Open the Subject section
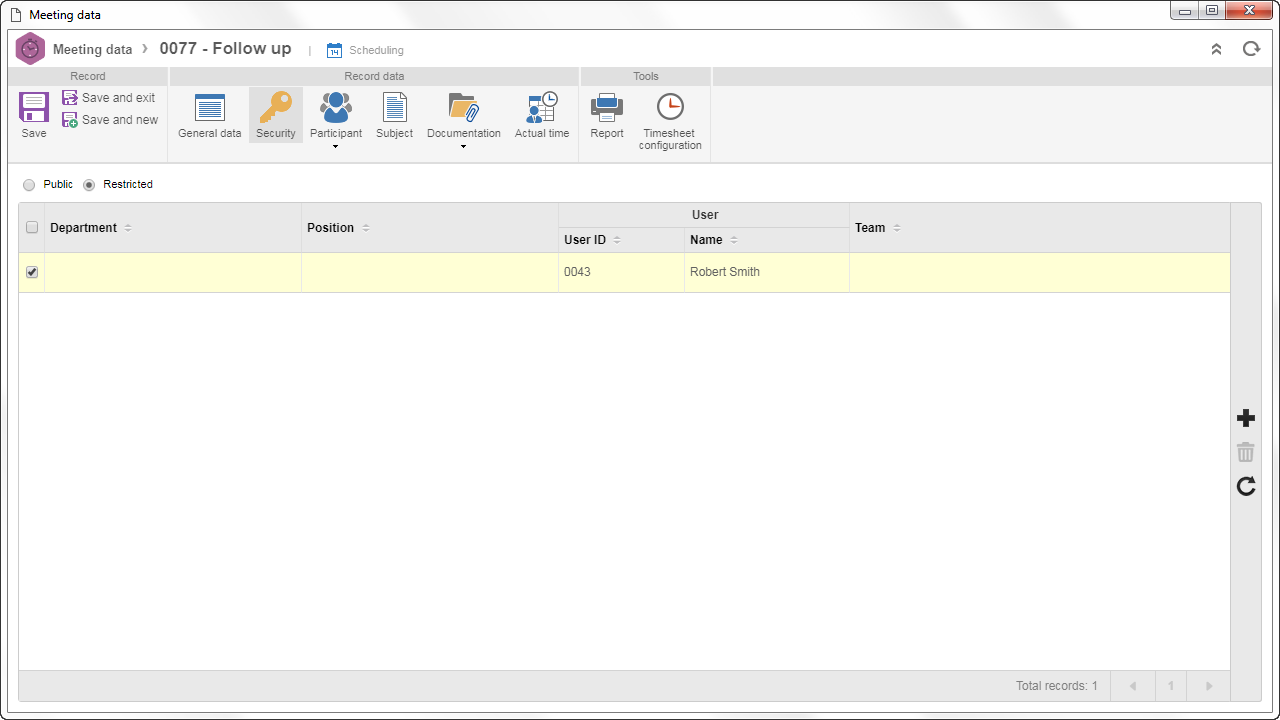This screenshot has height=720, width=1280. coord(395,115)
